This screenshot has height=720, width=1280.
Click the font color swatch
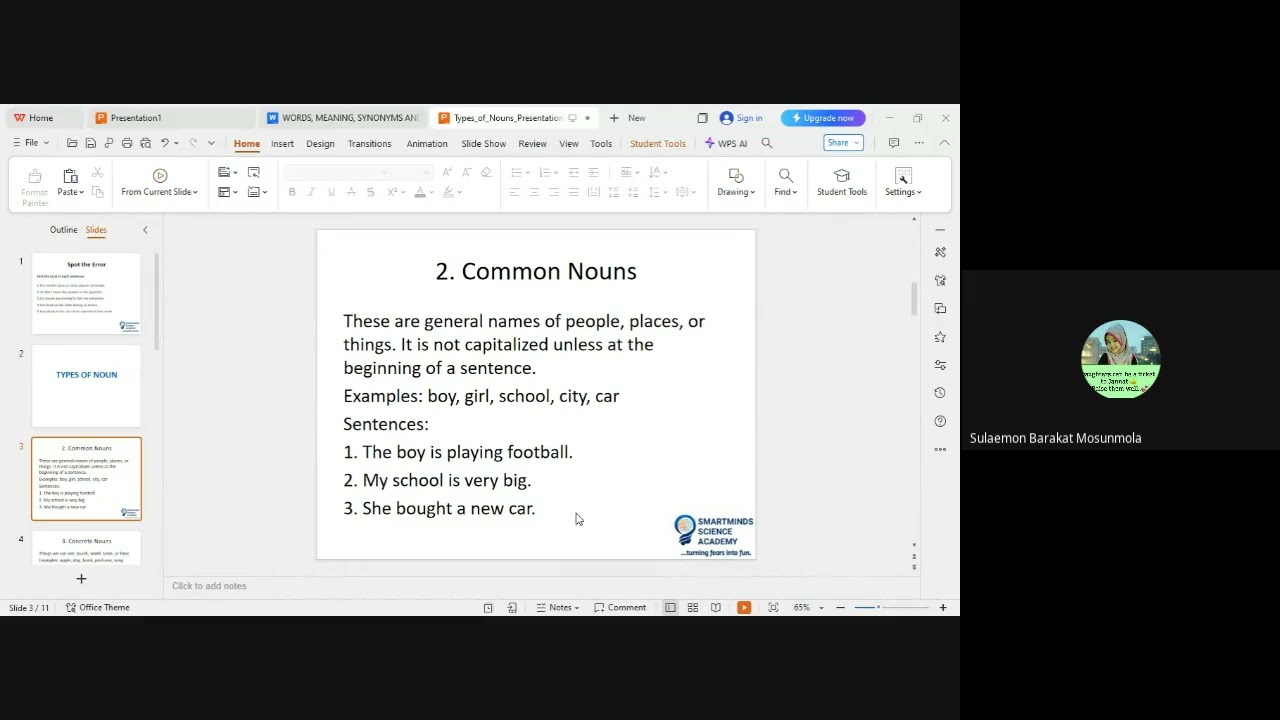click(420, 192)
